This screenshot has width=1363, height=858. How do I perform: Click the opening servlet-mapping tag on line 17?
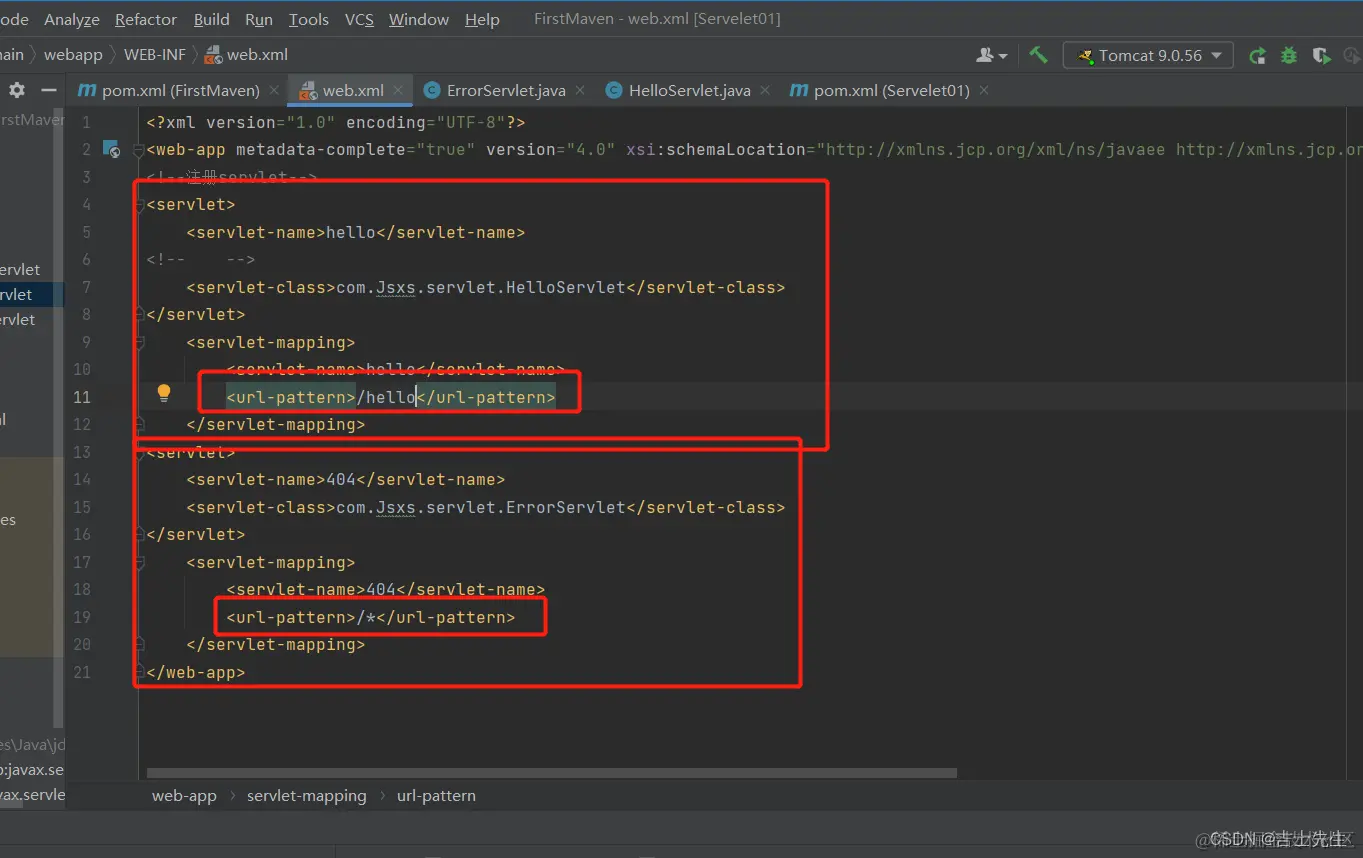coord(271,563)
